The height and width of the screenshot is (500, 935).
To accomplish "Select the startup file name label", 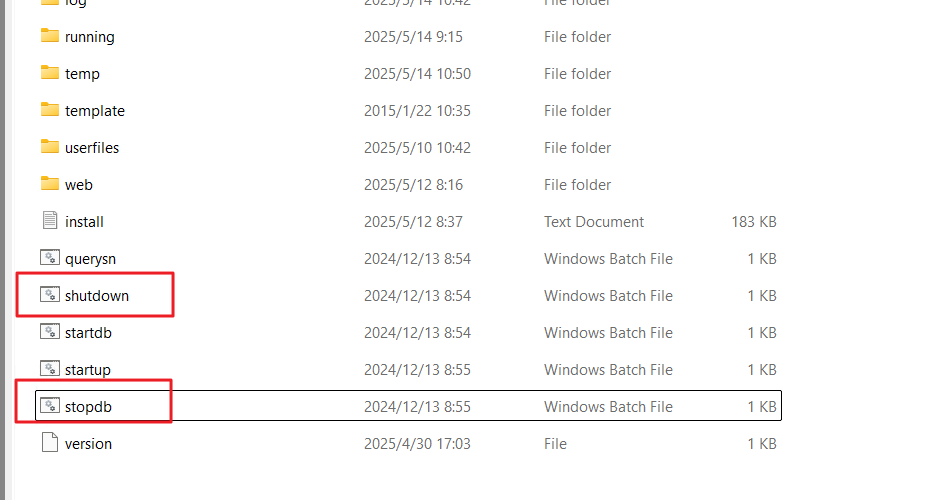I will (x=88, y=370).
